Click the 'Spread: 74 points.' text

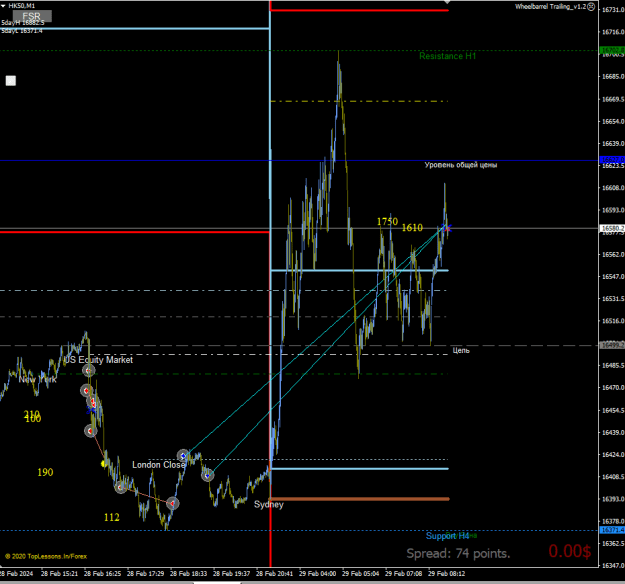(458, 553)
